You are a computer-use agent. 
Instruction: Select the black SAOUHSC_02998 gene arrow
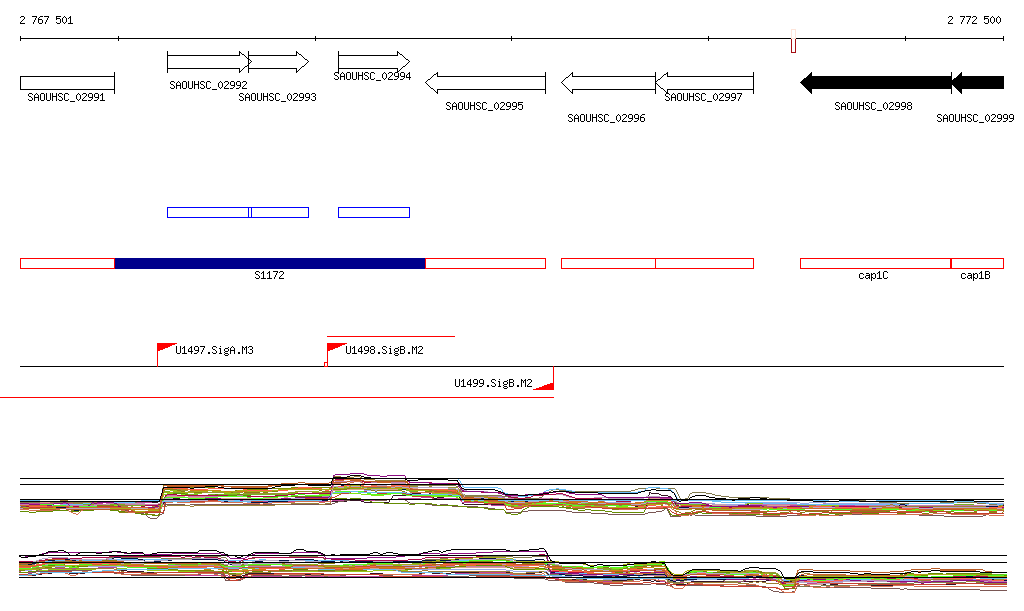876,83
